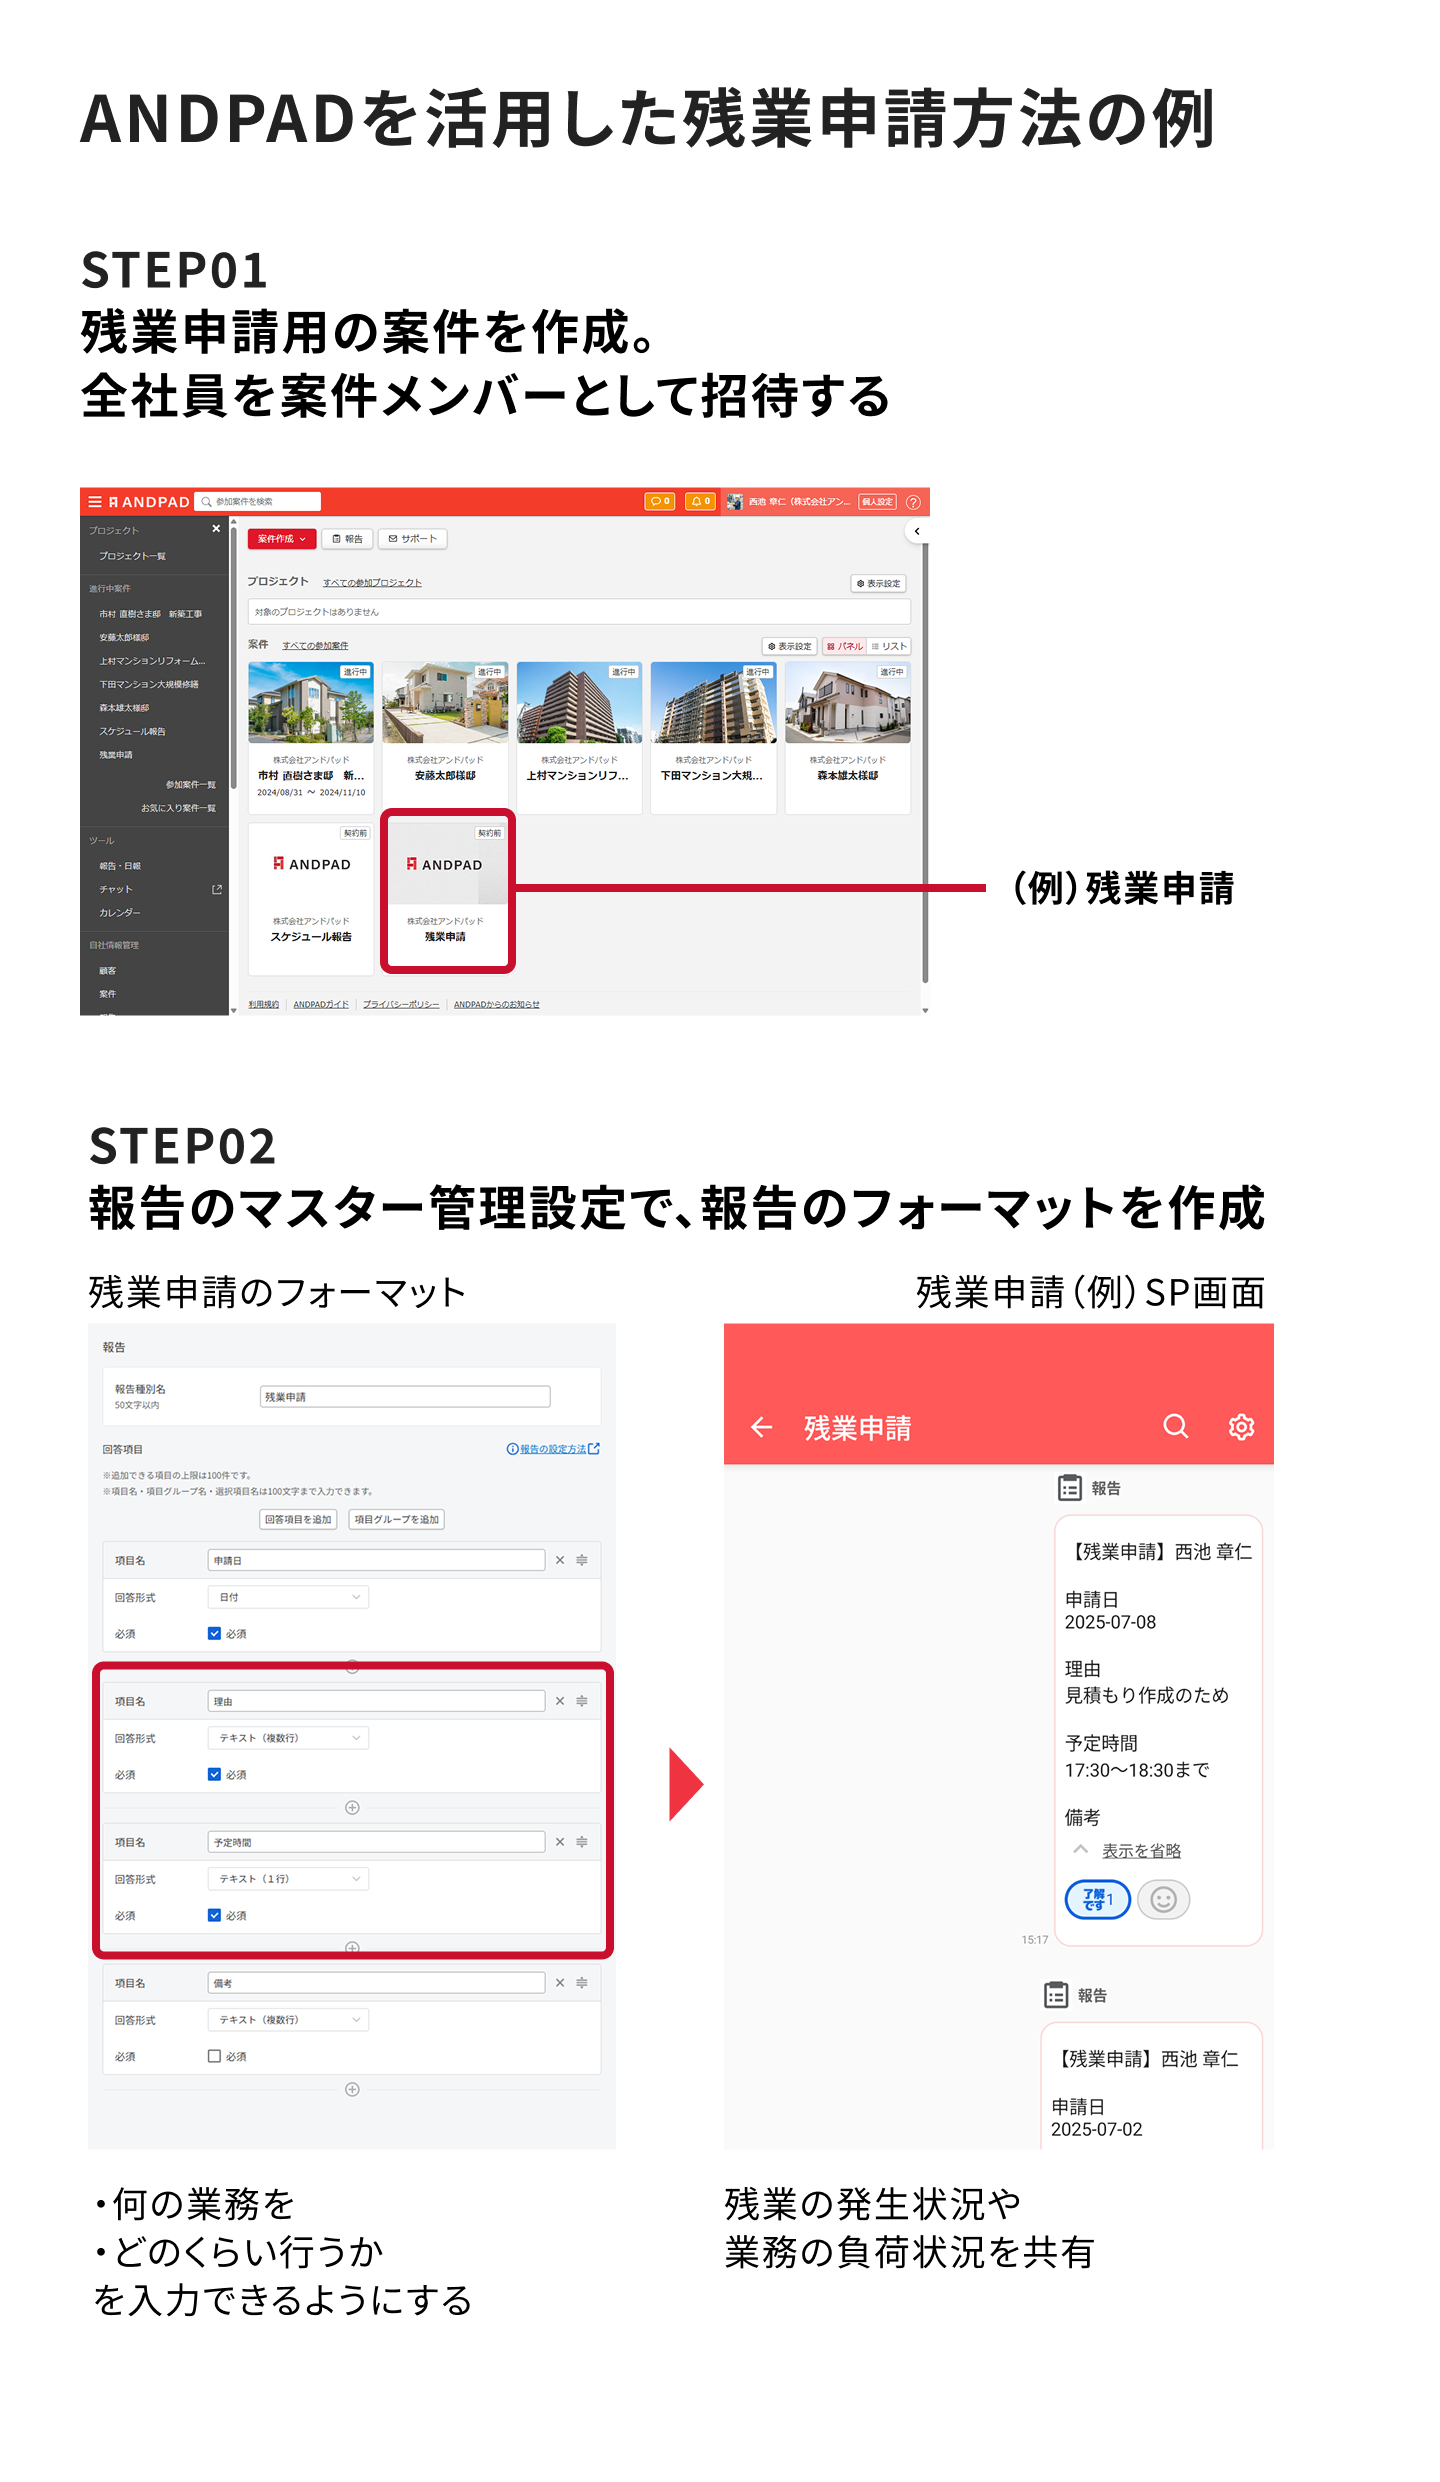Close the sidebar with the X
The height and width of the screenshot is (2482, 1440).
coord(216,528)
